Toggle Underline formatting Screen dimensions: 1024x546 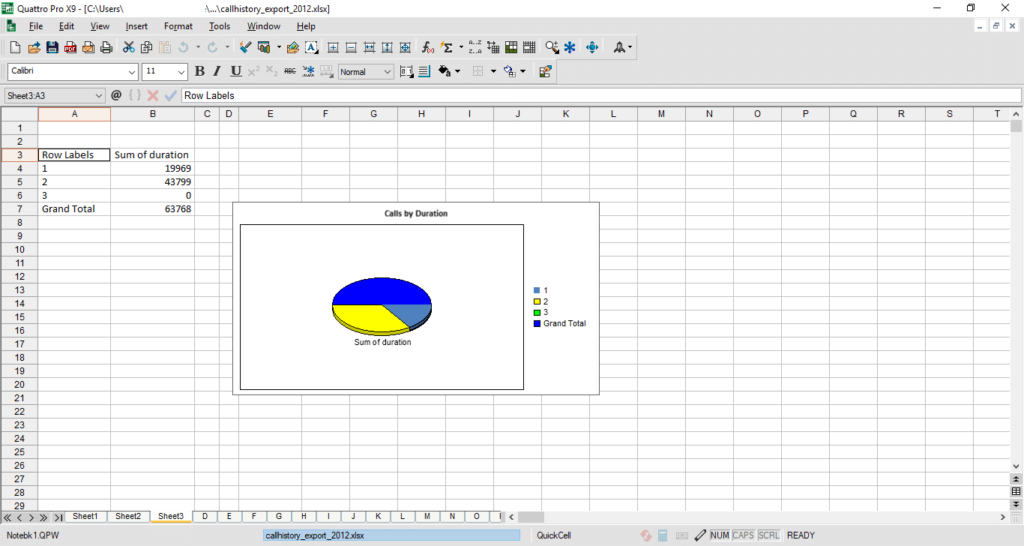point(236,71)
